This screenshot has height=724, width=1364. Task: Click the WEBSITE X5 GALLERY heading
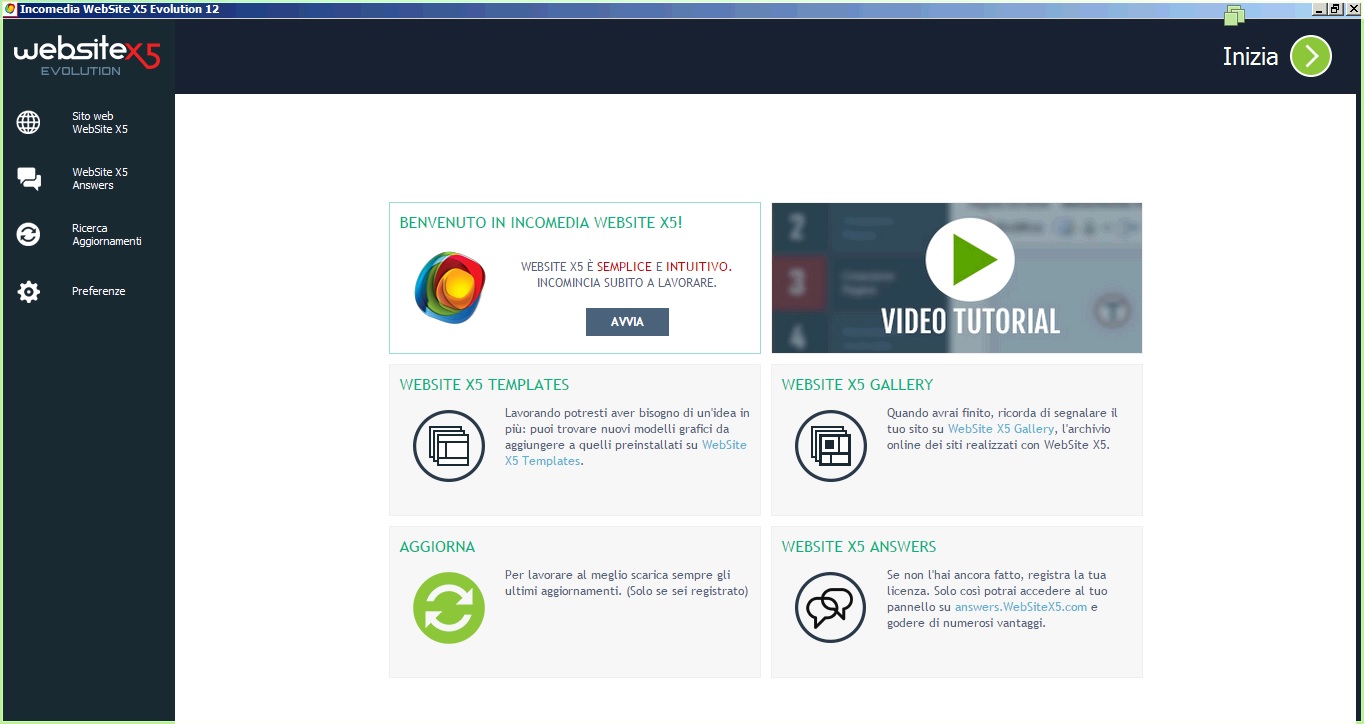coord(857,385)
